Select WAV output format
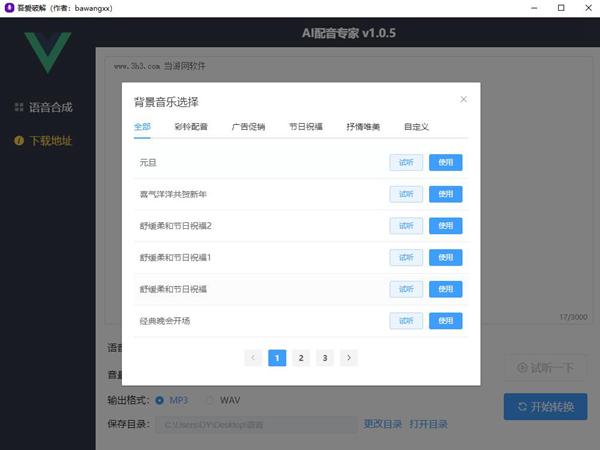This screenshot has width=600, height=450. tap(210, 400)
